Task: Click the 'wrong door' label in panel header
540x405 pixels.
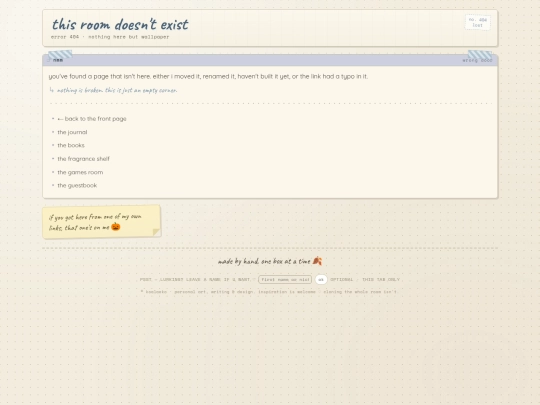Action: coord(477,60)
